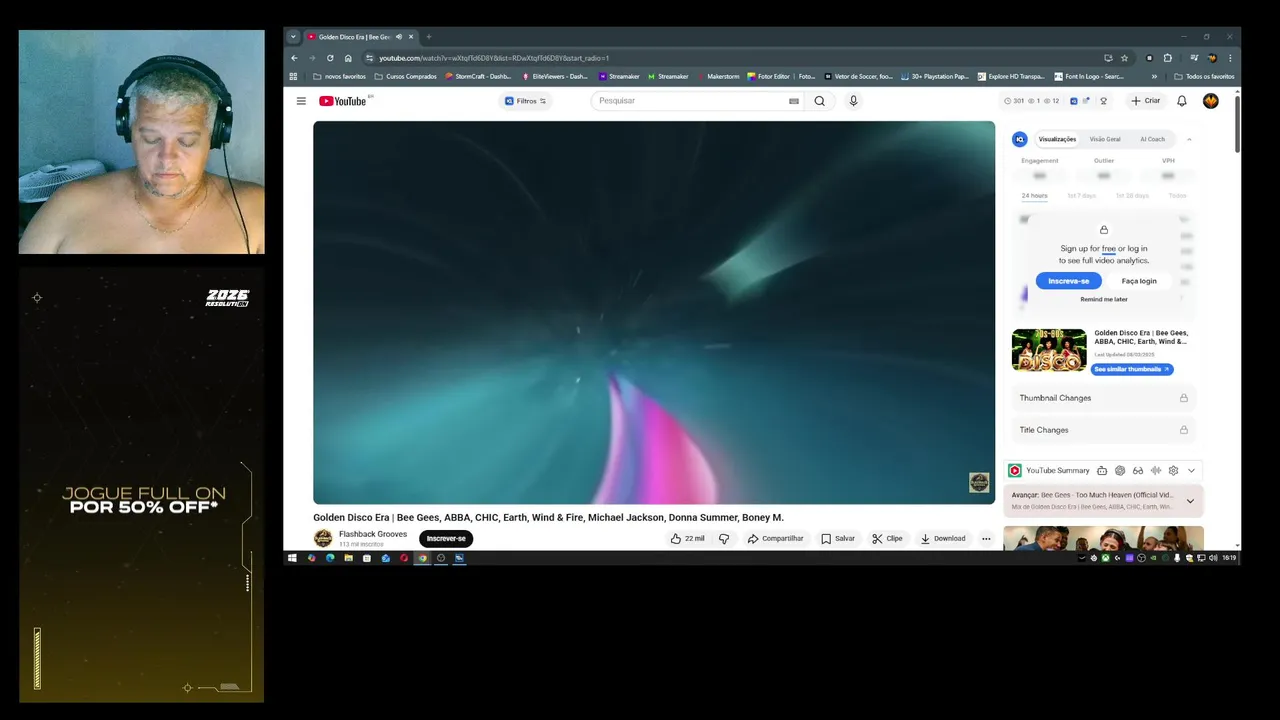
Task: Focus the Pesquisar search field
Action: pos(690,101)
